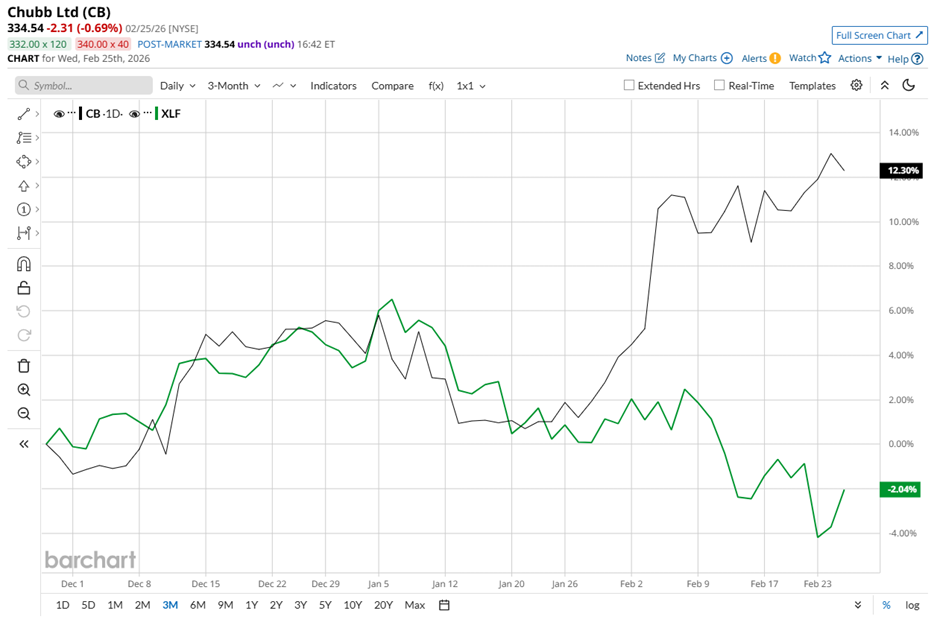Open the Help question mark icon
Viewport: 937px width, 631px height.
tap(917, 59)
